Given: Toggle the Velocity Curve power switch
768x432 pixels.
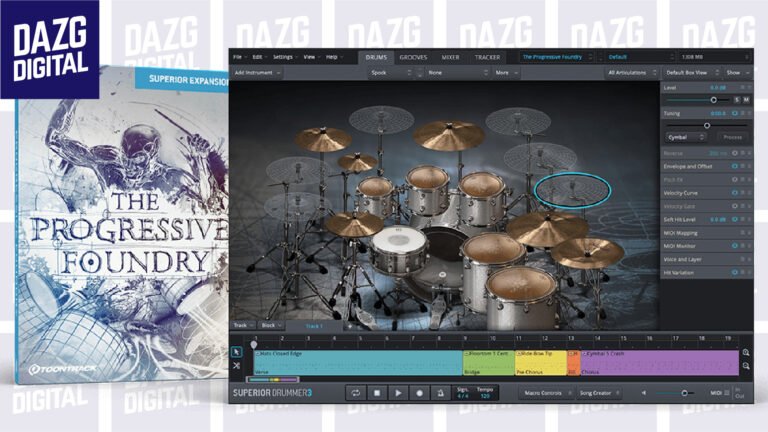Looking at the screenshot, I should coord(735,193).
